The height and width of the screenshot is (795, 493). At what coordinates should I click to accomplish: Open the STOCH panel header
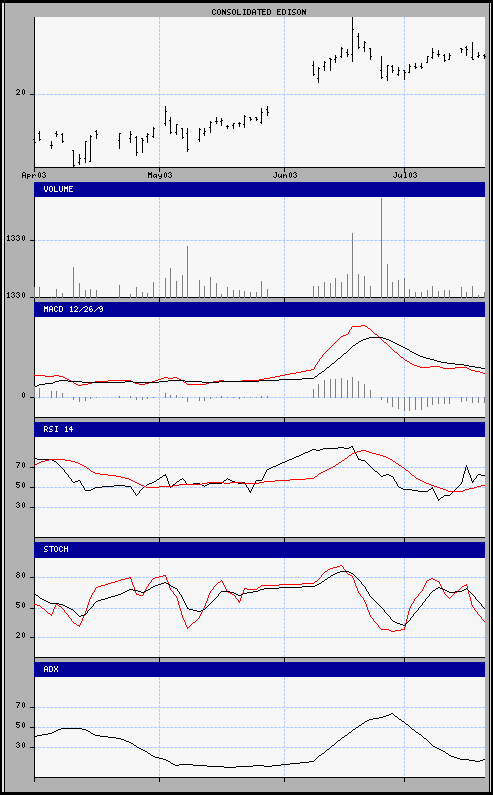pyautogui.click(x=260, y=549)
